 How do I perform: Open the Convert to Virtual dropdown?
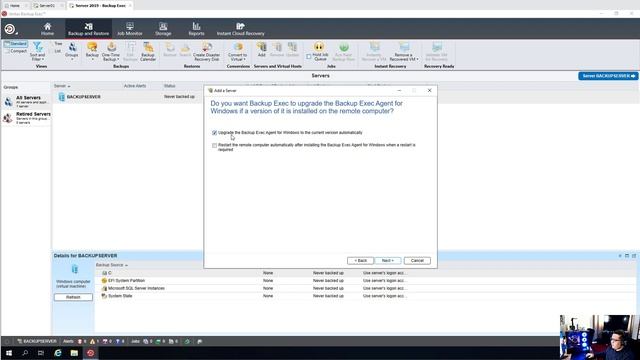click(x=238, y=51)
